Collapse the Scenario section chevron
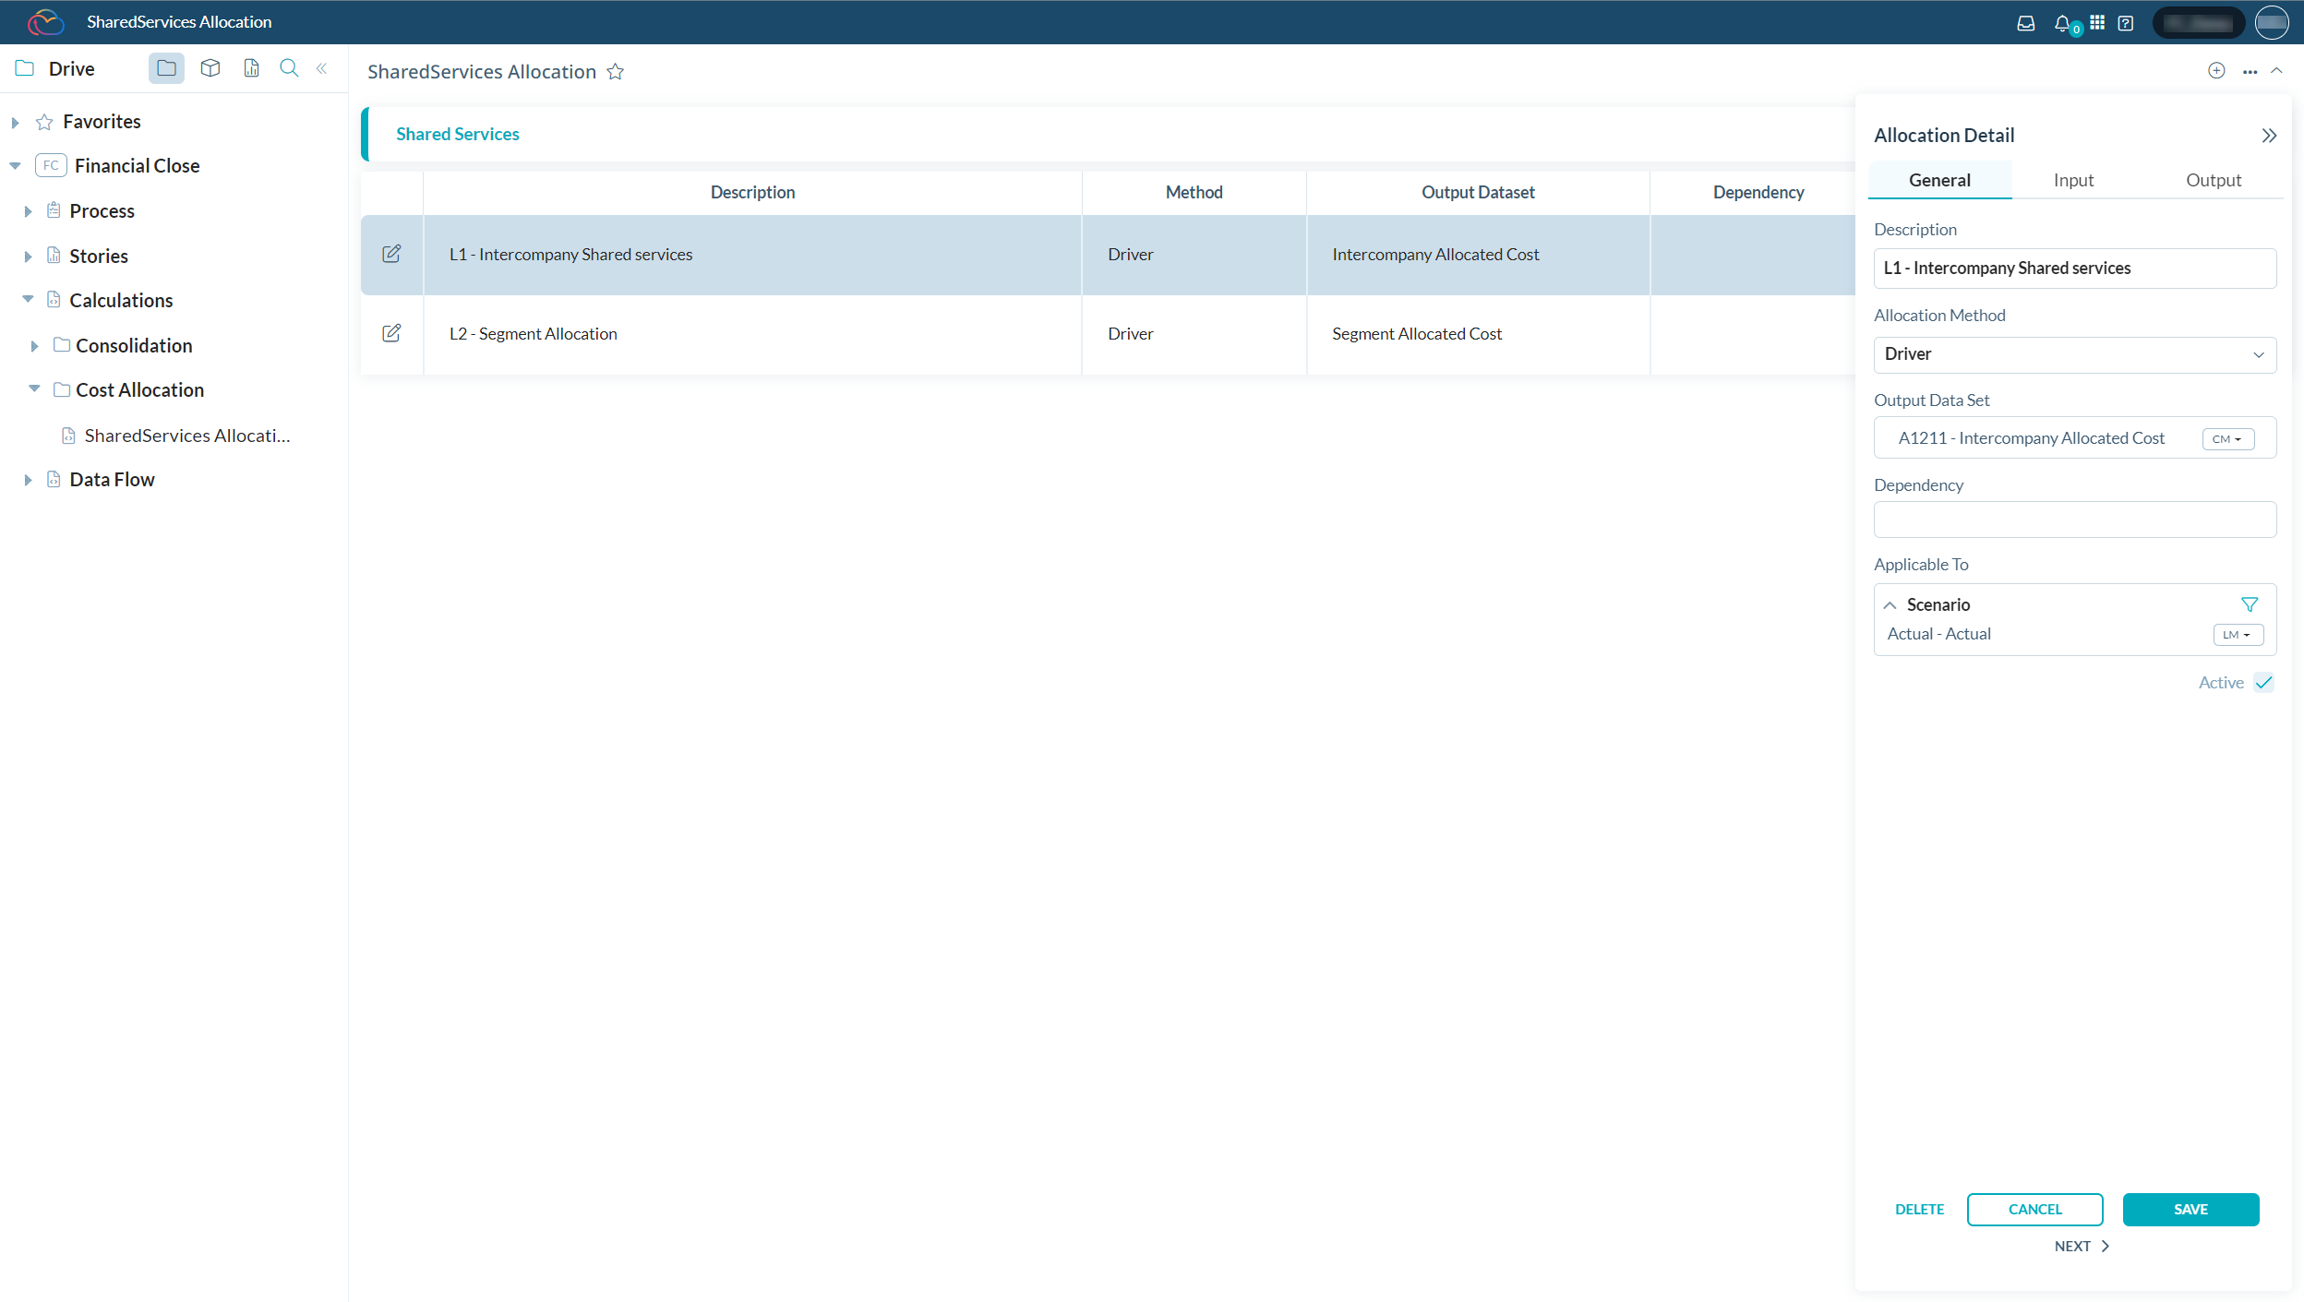 (1890, 605)
